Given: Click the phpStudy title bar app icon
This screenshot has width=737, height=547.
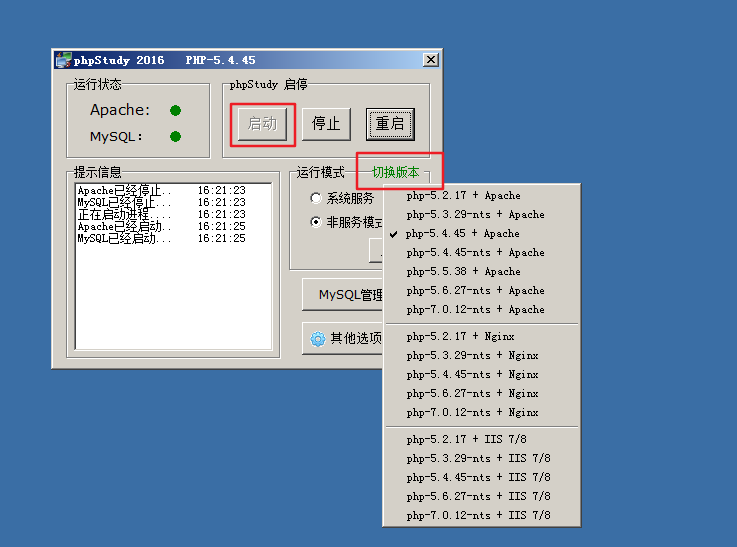Looking at the screenshot, I should pos(63,60).
